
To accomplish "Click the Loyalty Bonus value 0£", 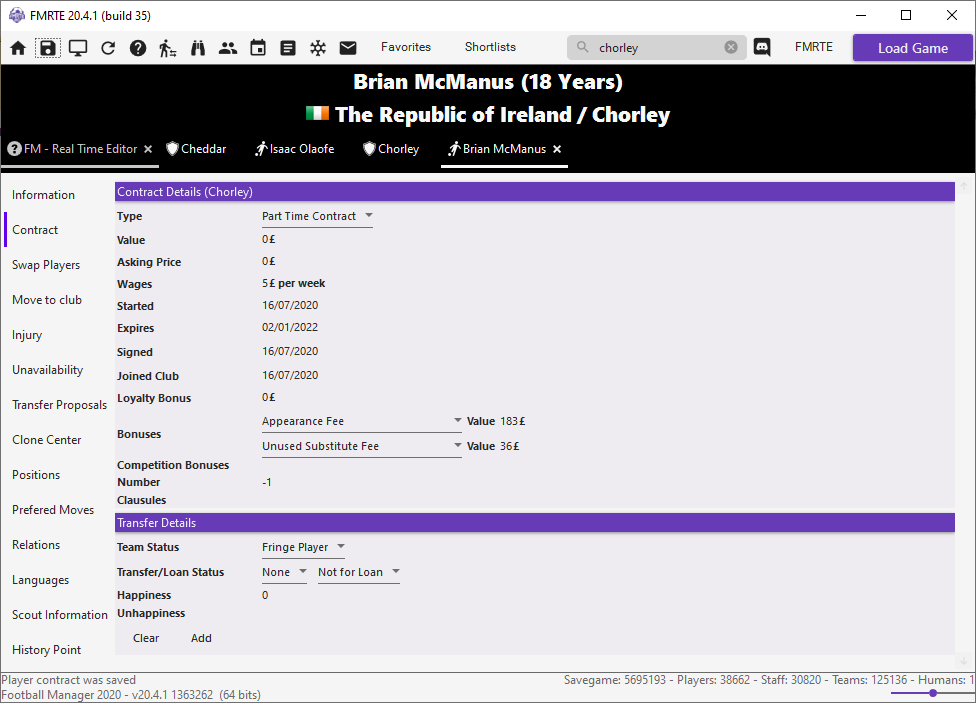I will point(269,397).
